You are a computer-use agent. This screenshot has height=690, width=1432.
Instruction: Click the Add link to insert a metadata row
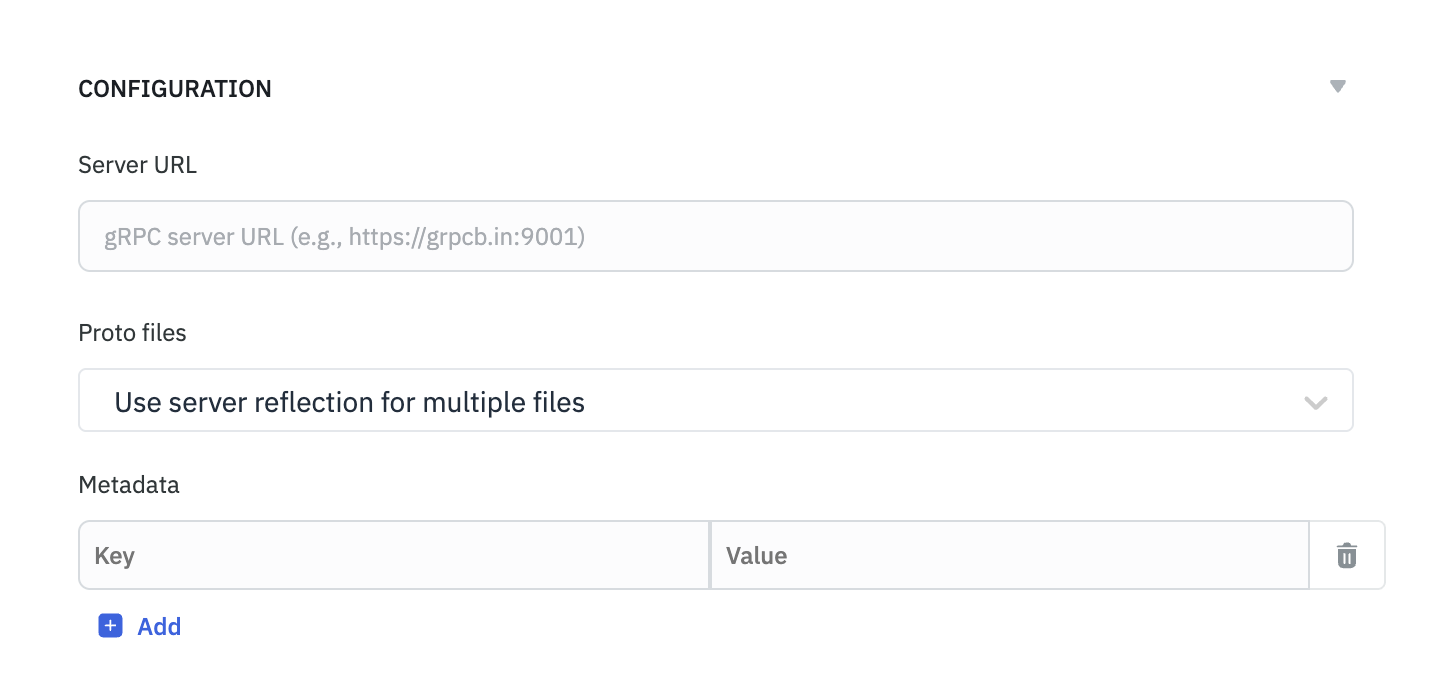[159, 625]
